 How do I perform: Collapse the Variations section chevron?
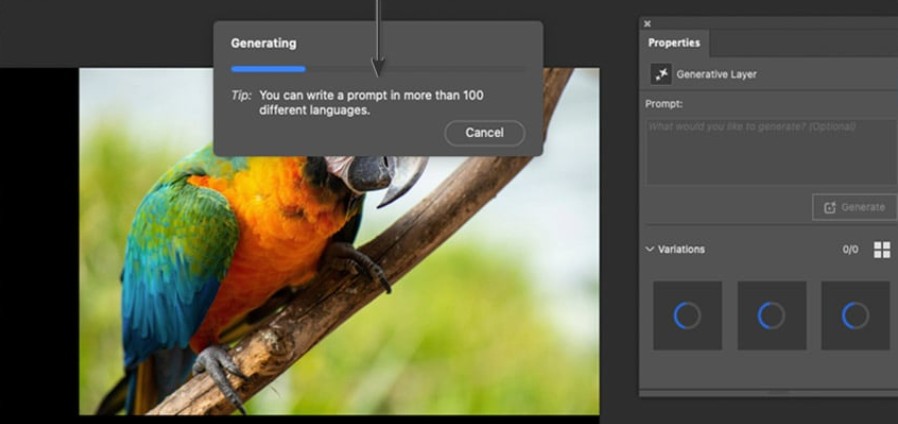tap(650, 249)
